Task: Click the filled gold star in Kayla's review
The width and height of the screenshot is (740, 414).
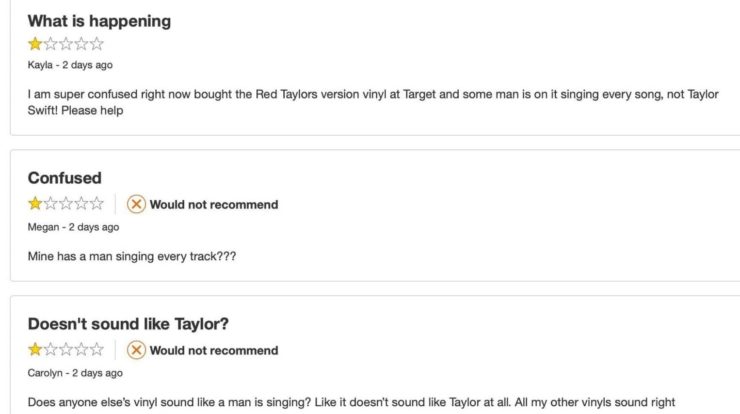Action: point(35,44)
